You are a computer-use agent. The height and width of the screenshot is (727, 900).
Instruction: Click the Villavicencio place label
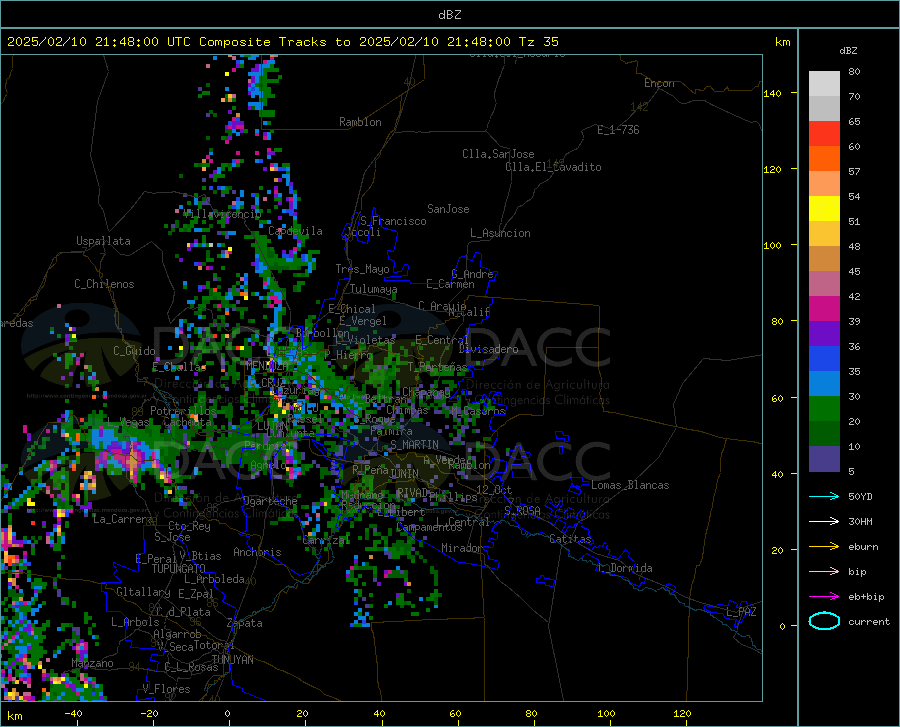click(x=222, y=214)
